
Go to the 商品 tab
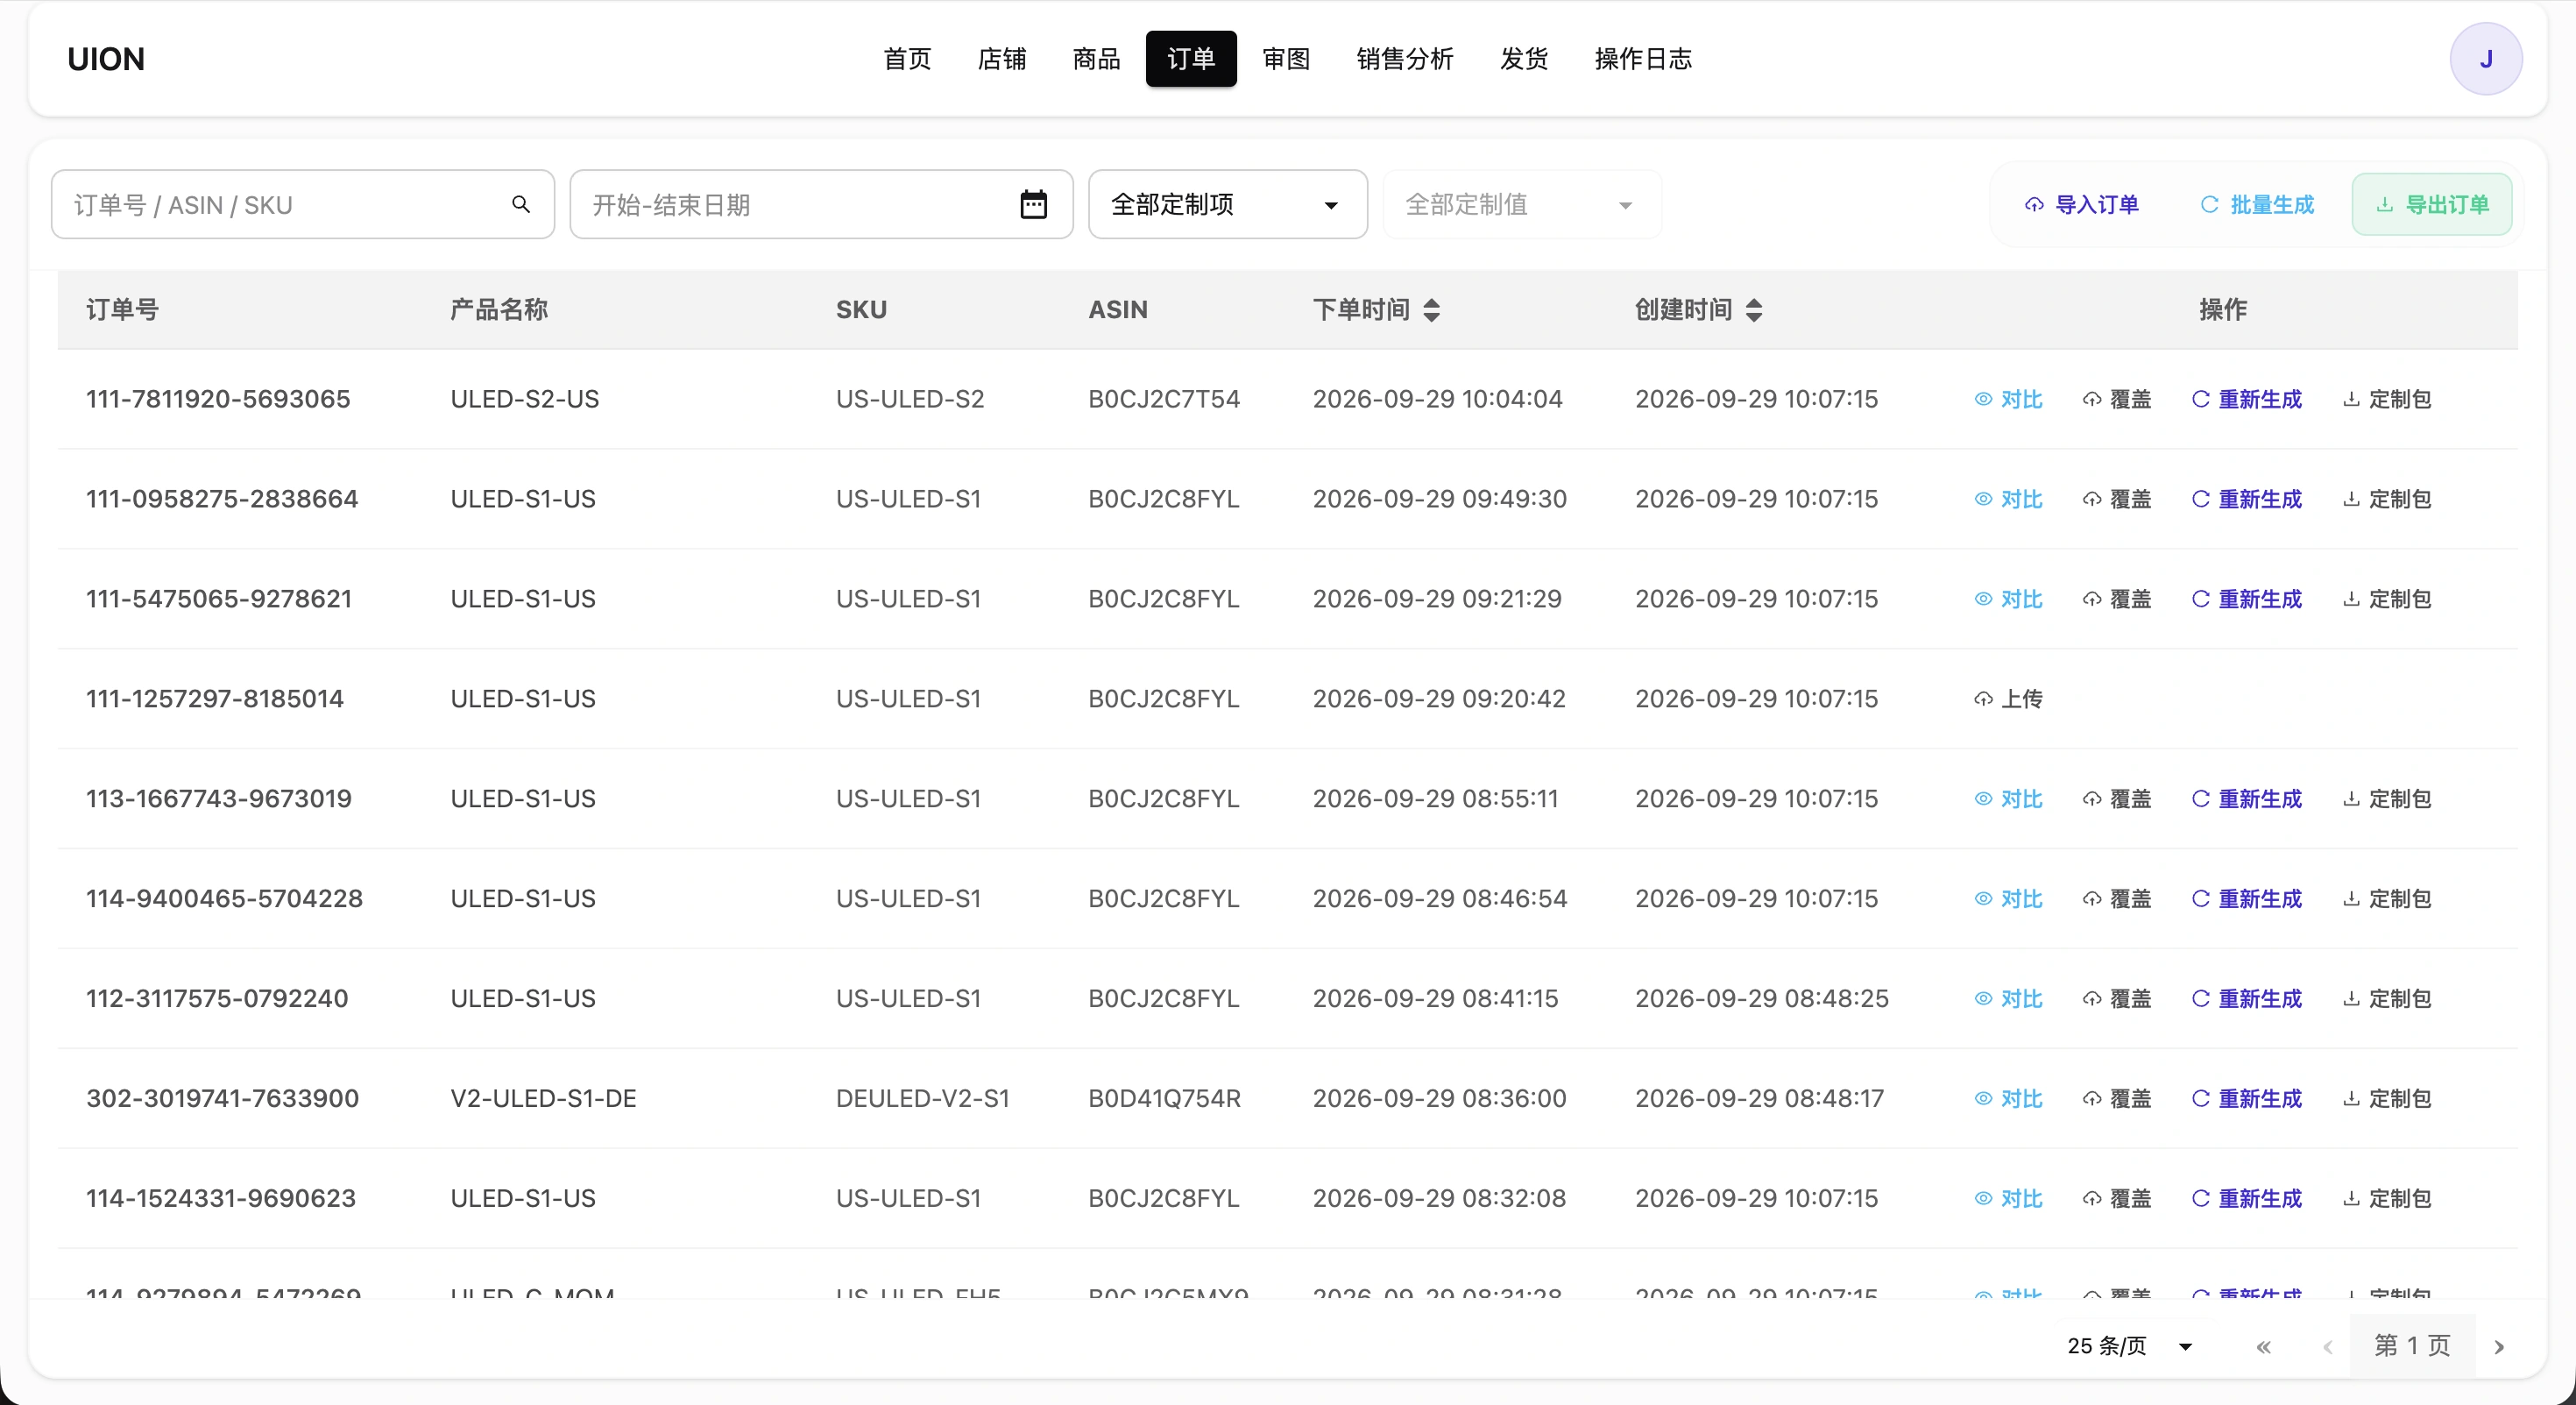pos(1096,59)
